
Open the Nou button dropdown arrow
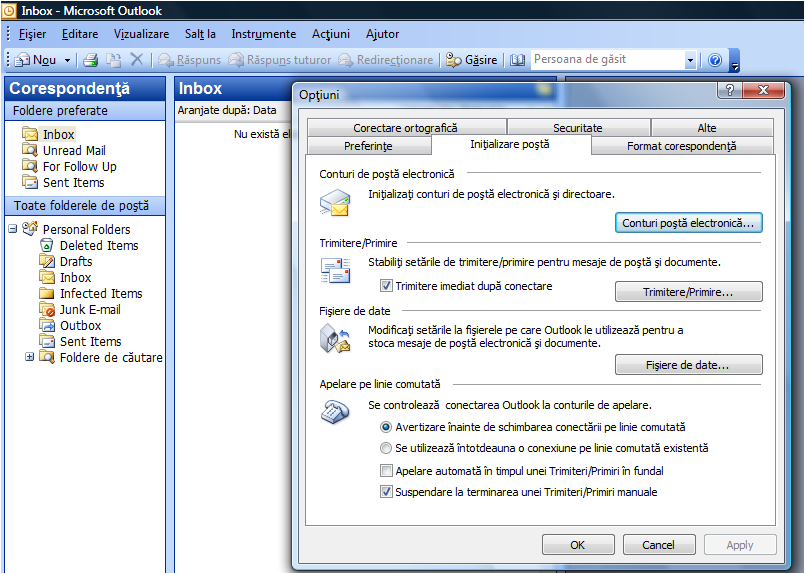tap(67, 61)
